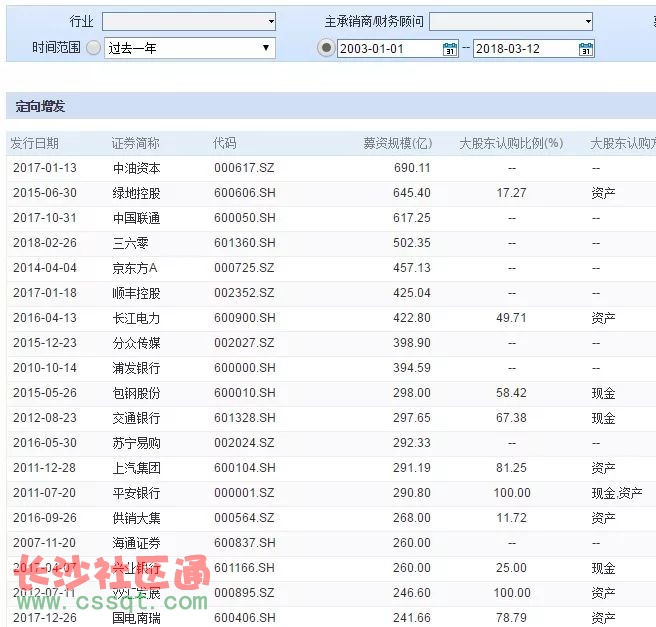Image resolution: width=656 pixels, height=627 pixels.
Task: Select the custom date range radio button
Action: [326, 48]
